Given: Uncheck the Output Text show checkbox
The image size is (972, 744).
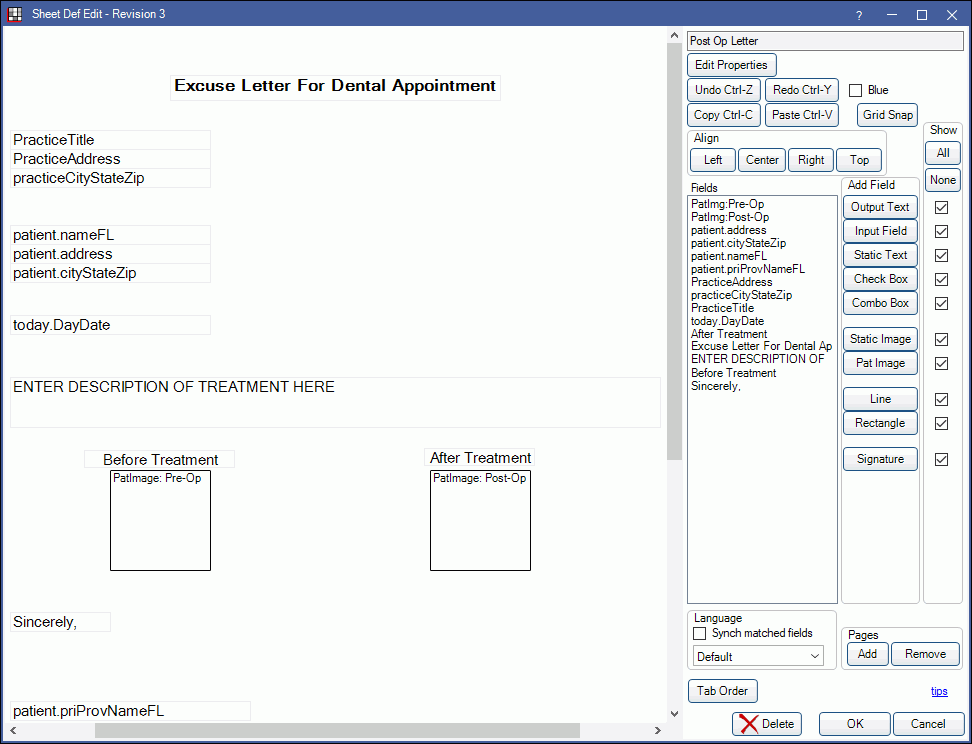Looking at the screenshot, I should (x=941, y=207).
